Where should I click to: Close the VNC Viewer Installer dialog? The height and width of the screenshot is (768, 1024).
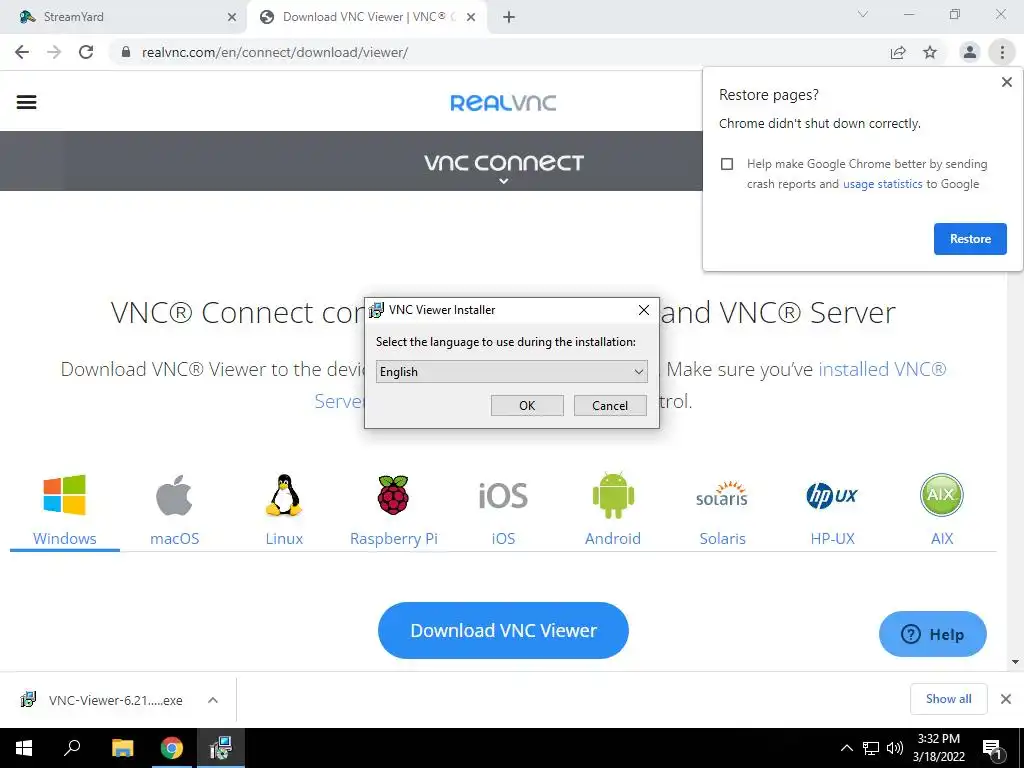click(644, 310)
